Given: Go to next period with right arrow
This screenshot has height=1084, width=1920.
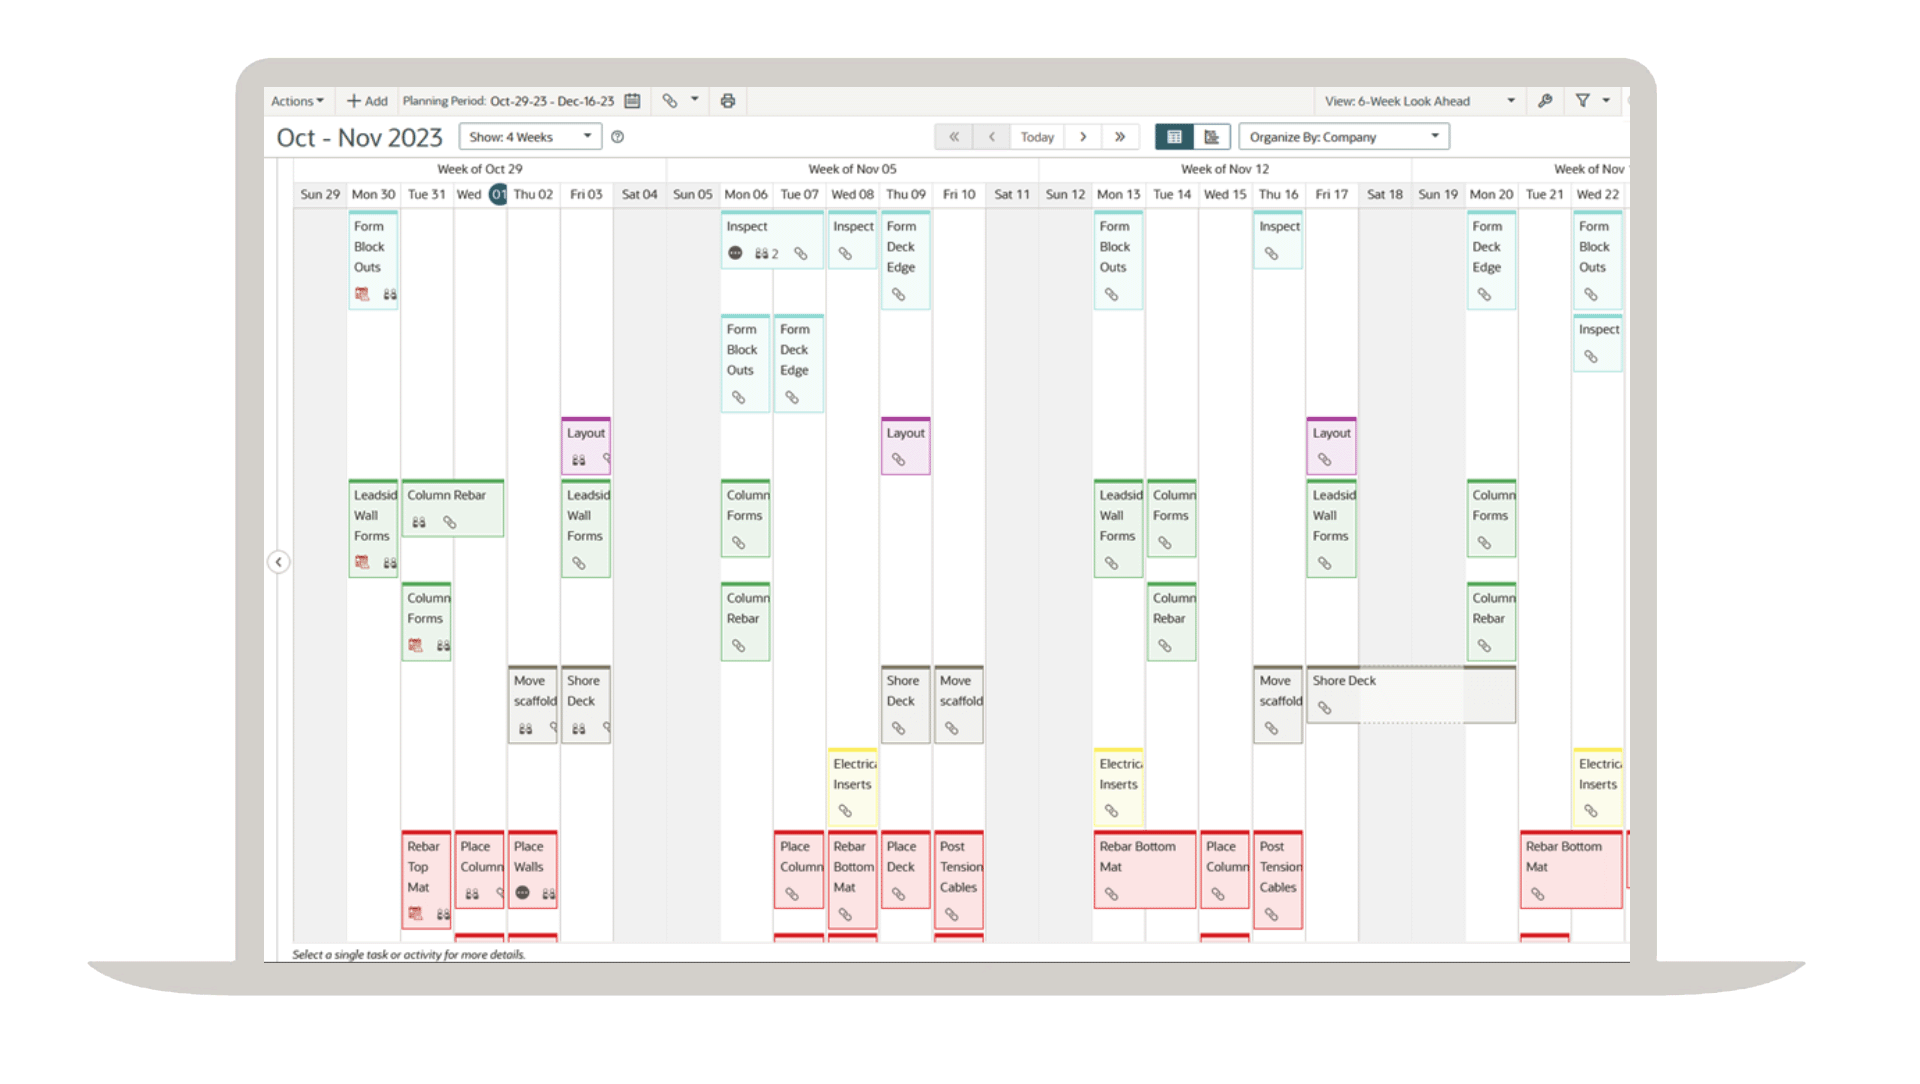Looking at the screenshot, I should (1083, 137).
